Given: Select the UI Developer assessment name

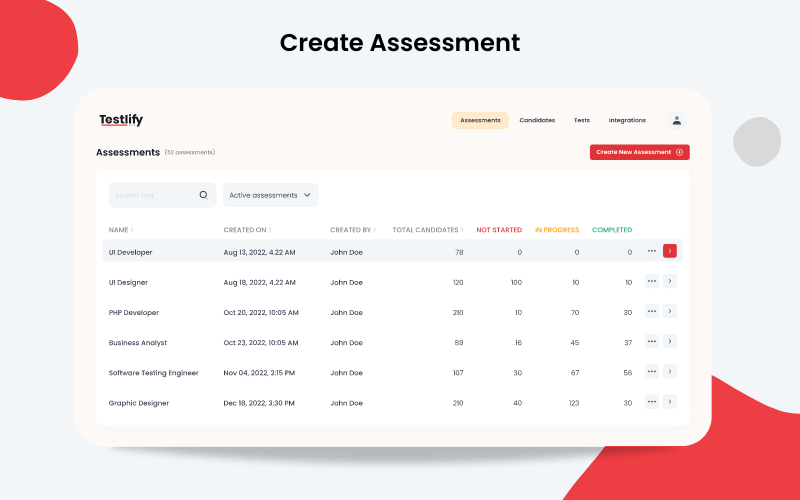Looking at the screenshot, I should (130, 252).
